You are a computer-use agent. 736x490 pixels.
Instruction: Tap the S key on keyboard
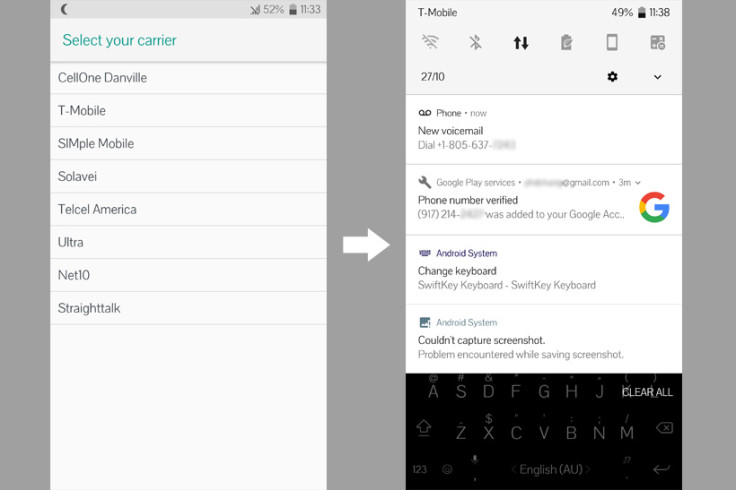coord(461,391)
